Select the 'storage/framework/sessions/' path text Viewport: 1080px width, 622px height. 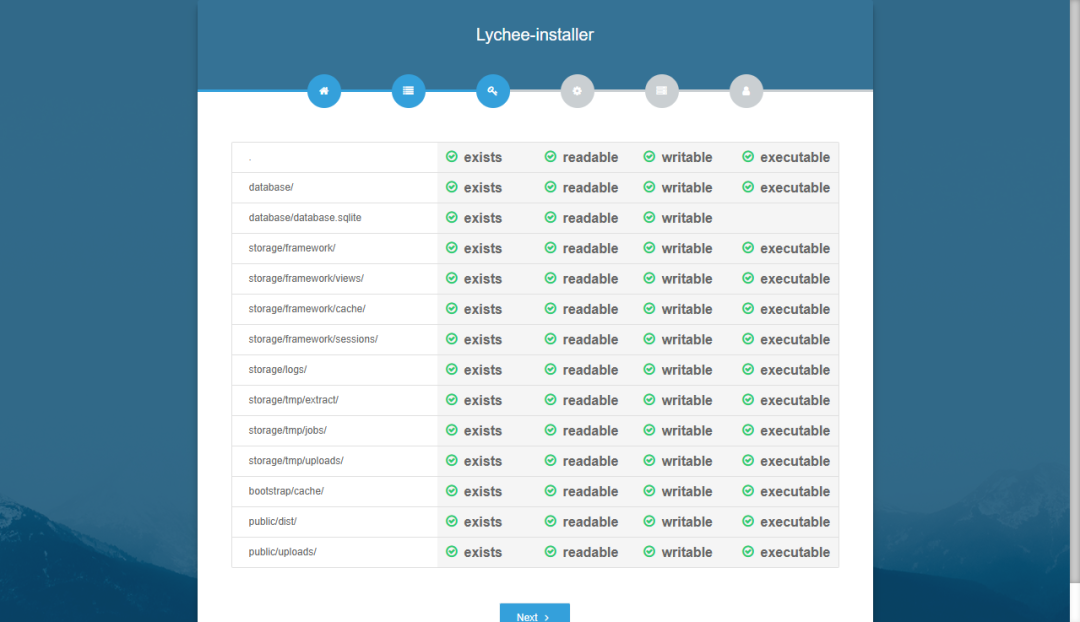(313, 339)
